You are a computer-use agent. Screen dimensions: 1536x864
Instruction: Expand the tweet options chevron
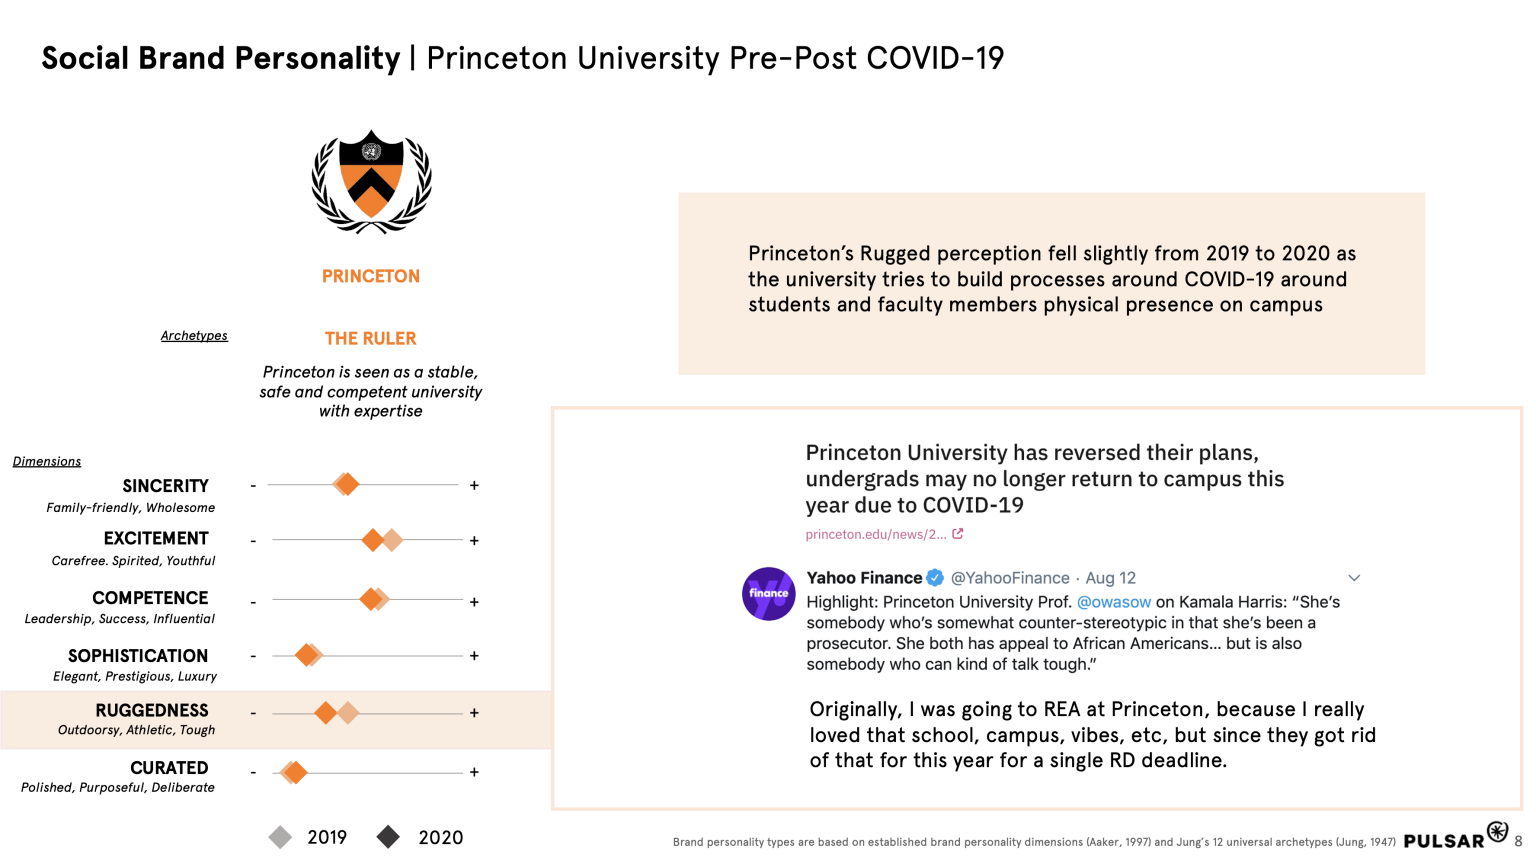(1354, 578)
